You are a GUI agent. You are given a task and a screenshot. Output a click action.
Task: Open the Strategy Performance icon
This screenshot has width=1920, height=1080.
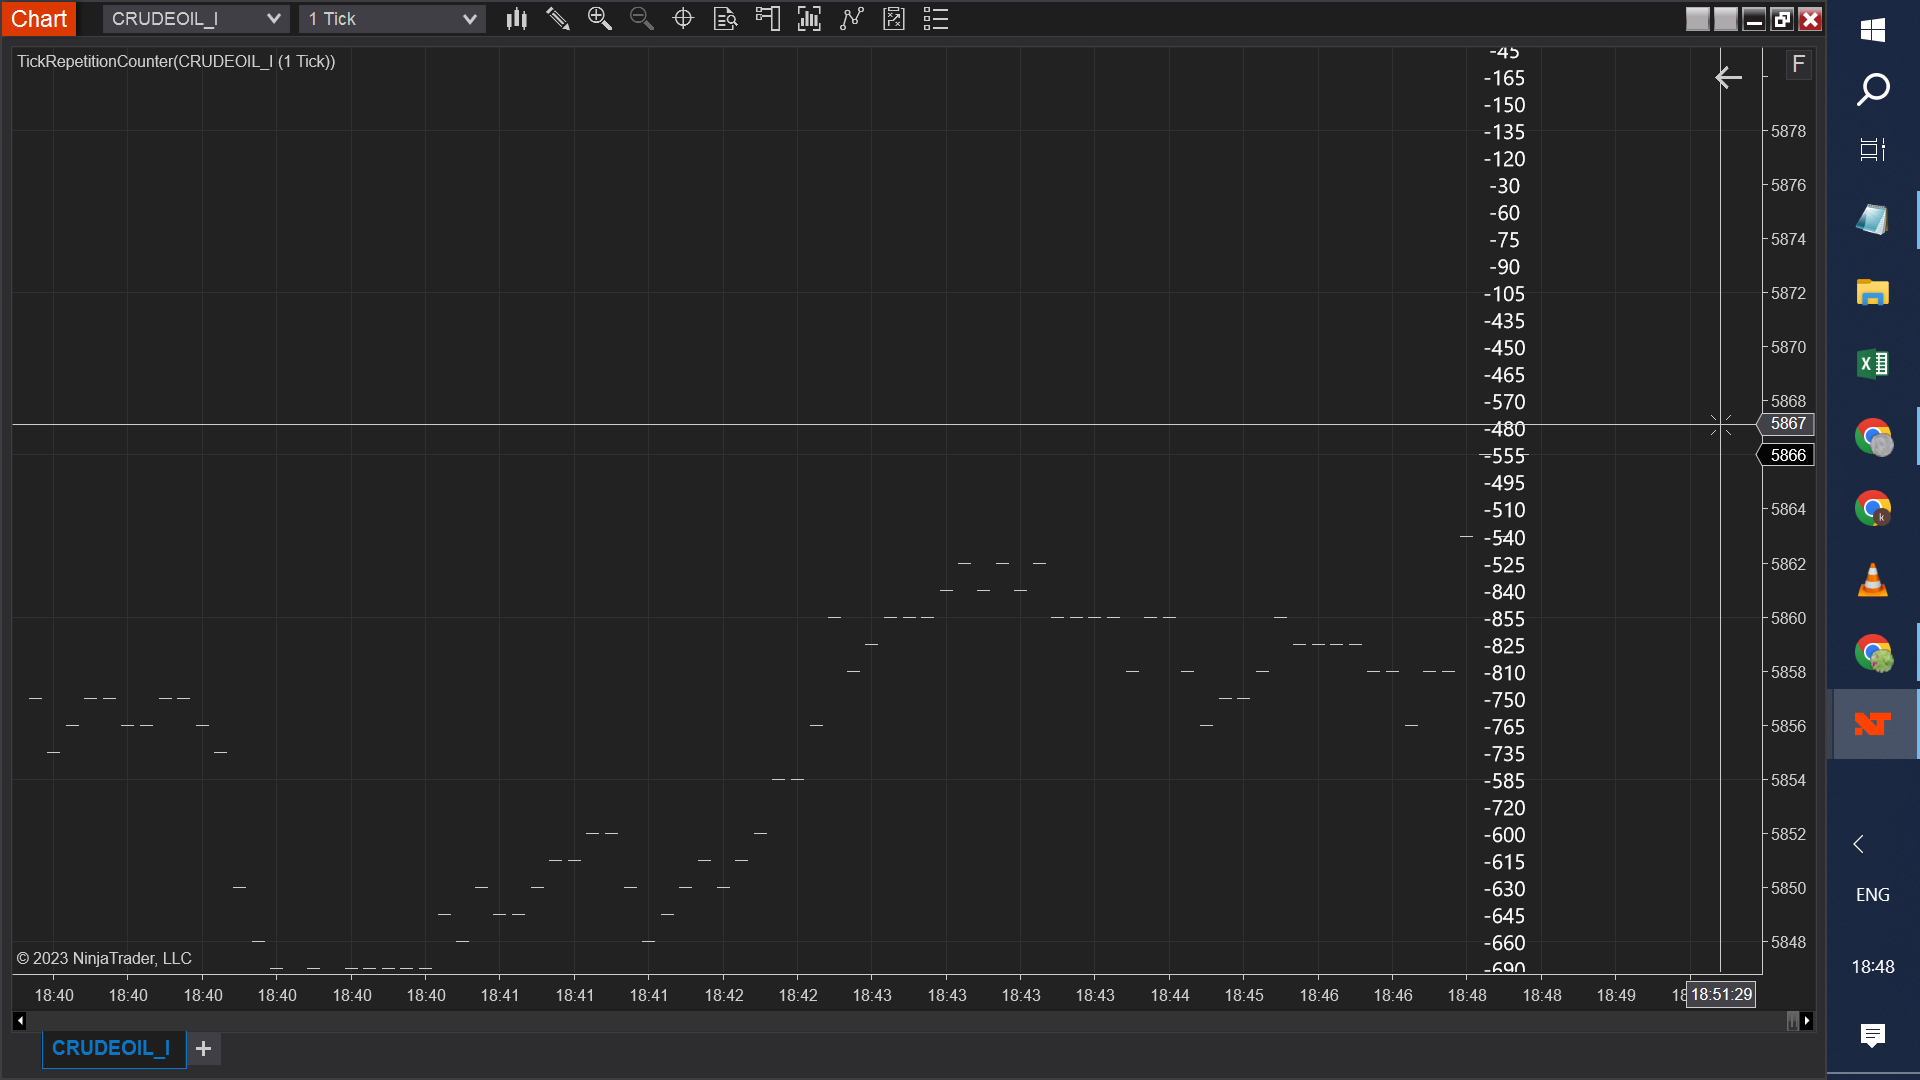[894, 19]
